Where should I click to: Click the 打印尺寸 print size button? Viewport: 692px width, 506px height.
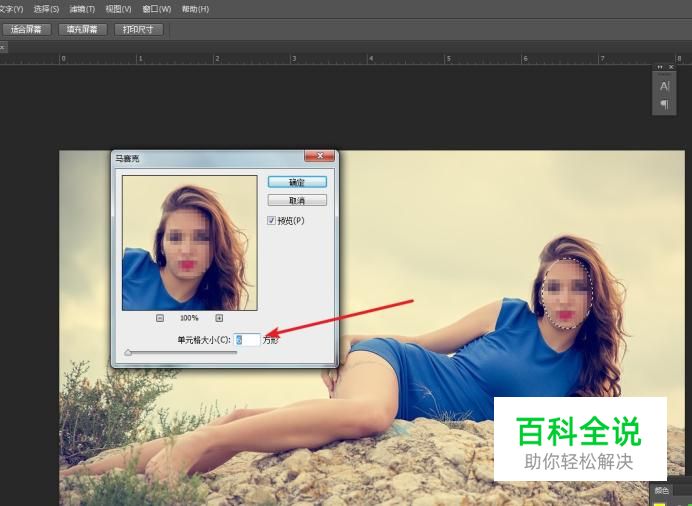[138, 29]
